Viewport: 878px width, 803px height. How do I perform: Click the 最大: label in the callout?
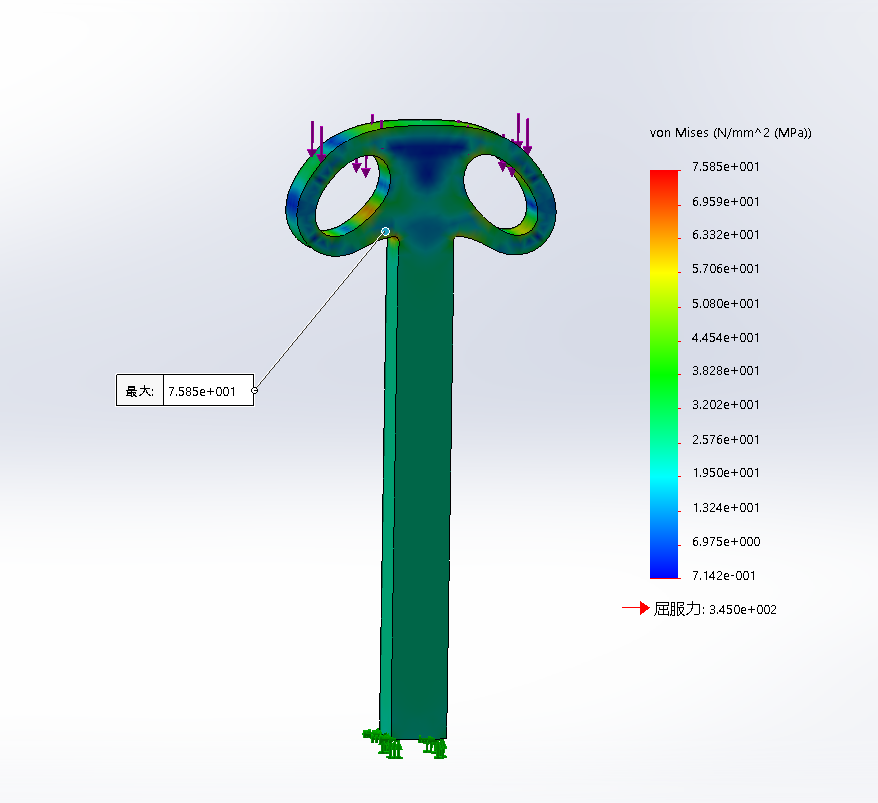[x=139, y=391]
